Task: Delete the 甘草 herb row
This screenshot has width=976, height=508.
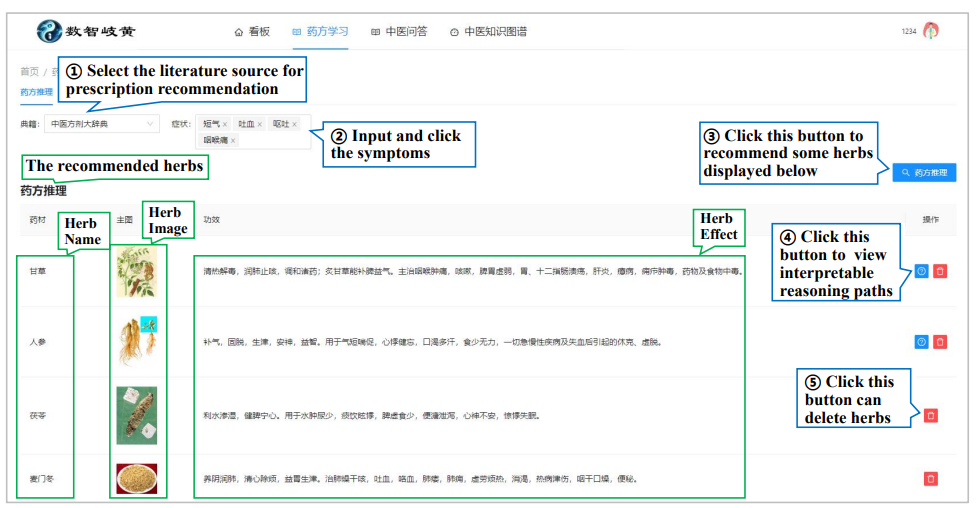Action: [940, 271]
